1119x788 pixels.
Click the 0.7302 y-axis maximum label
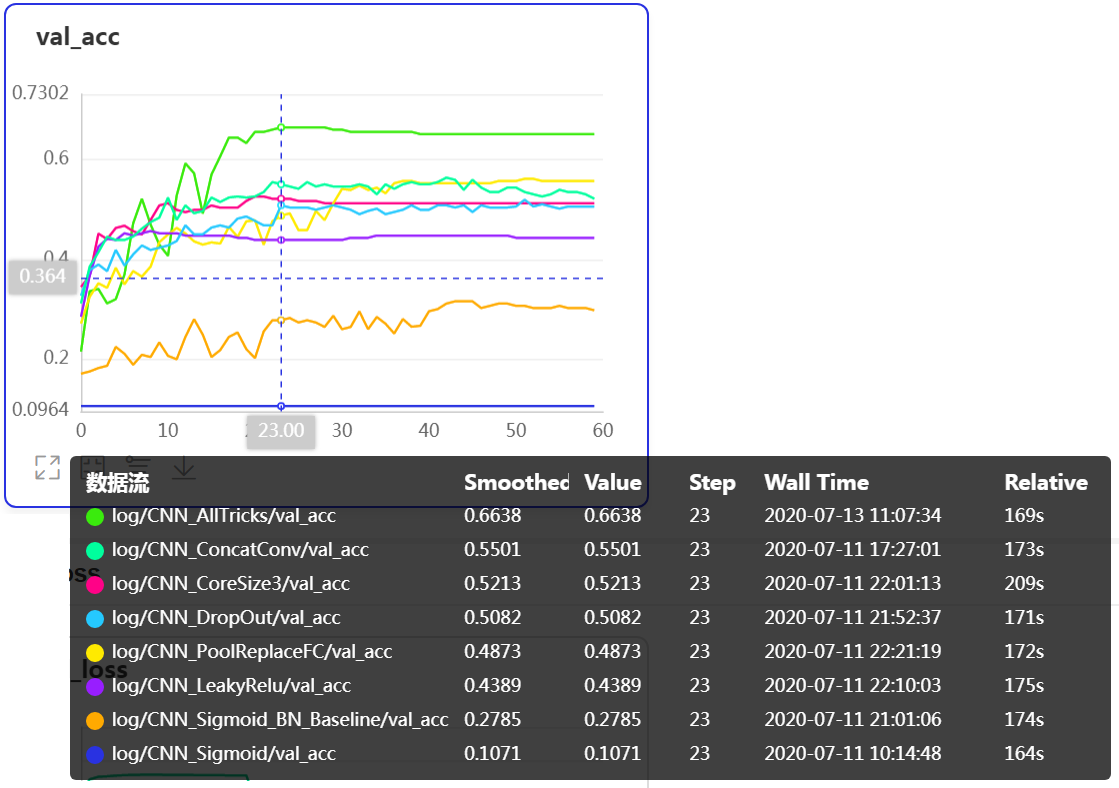click(x=41, y=93)
